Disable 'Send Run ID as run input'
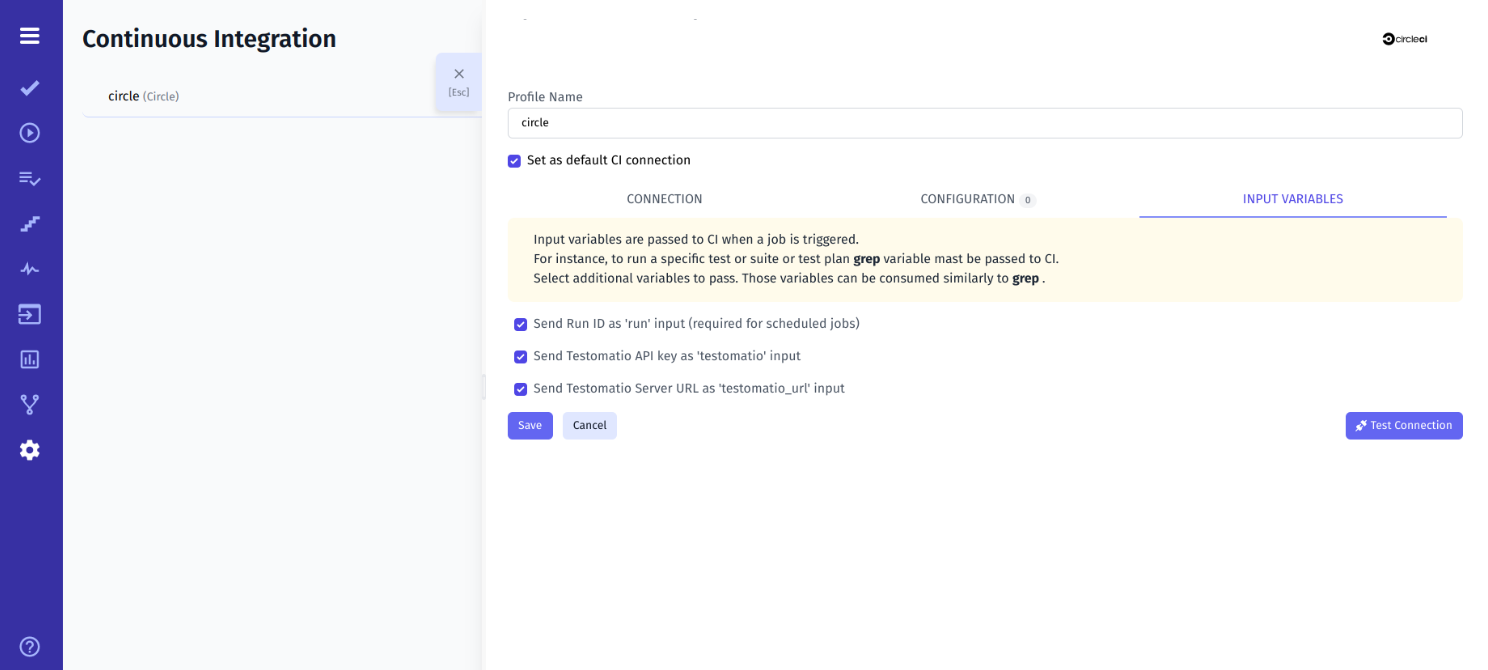1488x670 pixels. [x=520, y=324]
